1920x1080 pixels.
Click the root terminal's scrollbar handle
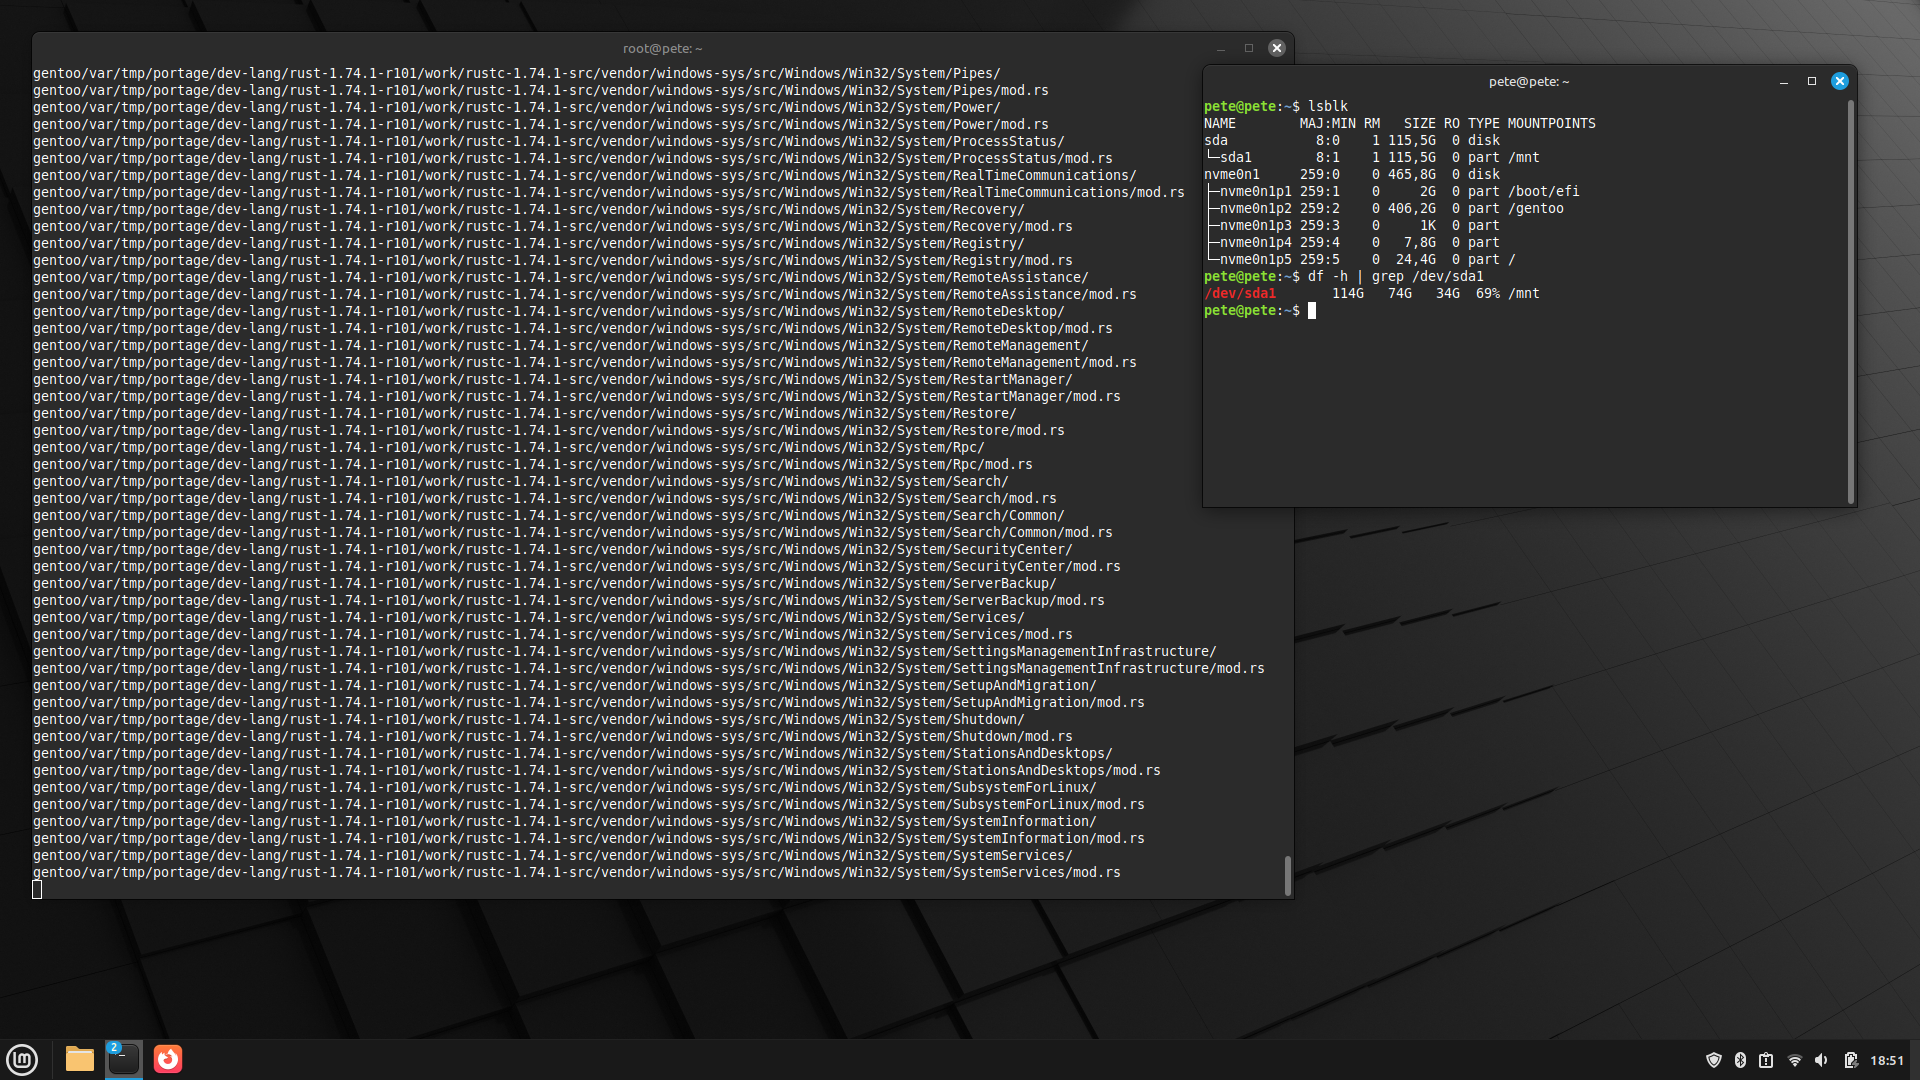1287,875
